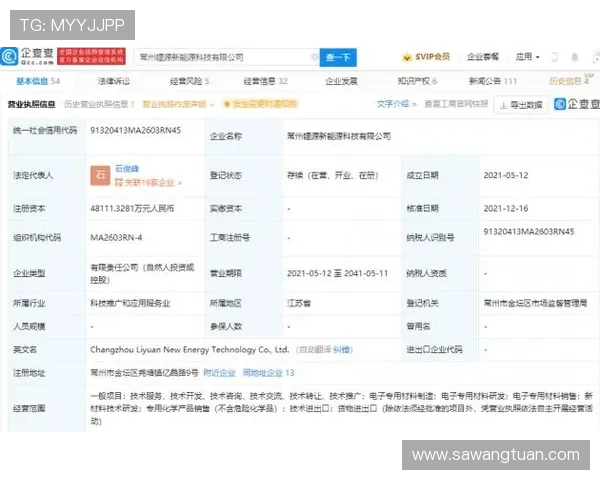Select the industry 科技推广和应用服务业
The height and width of the screenshot is (480, 600).
[130, 304]
